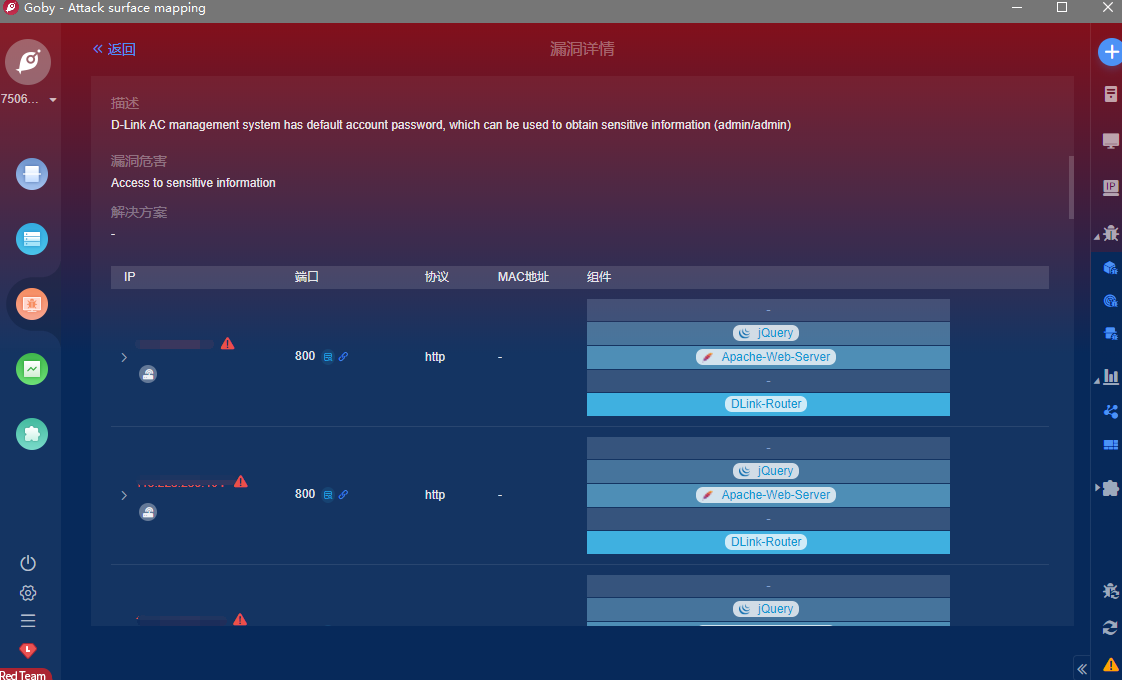
Task: Open the account dropdown under the logo
Action: pos(52,100)
